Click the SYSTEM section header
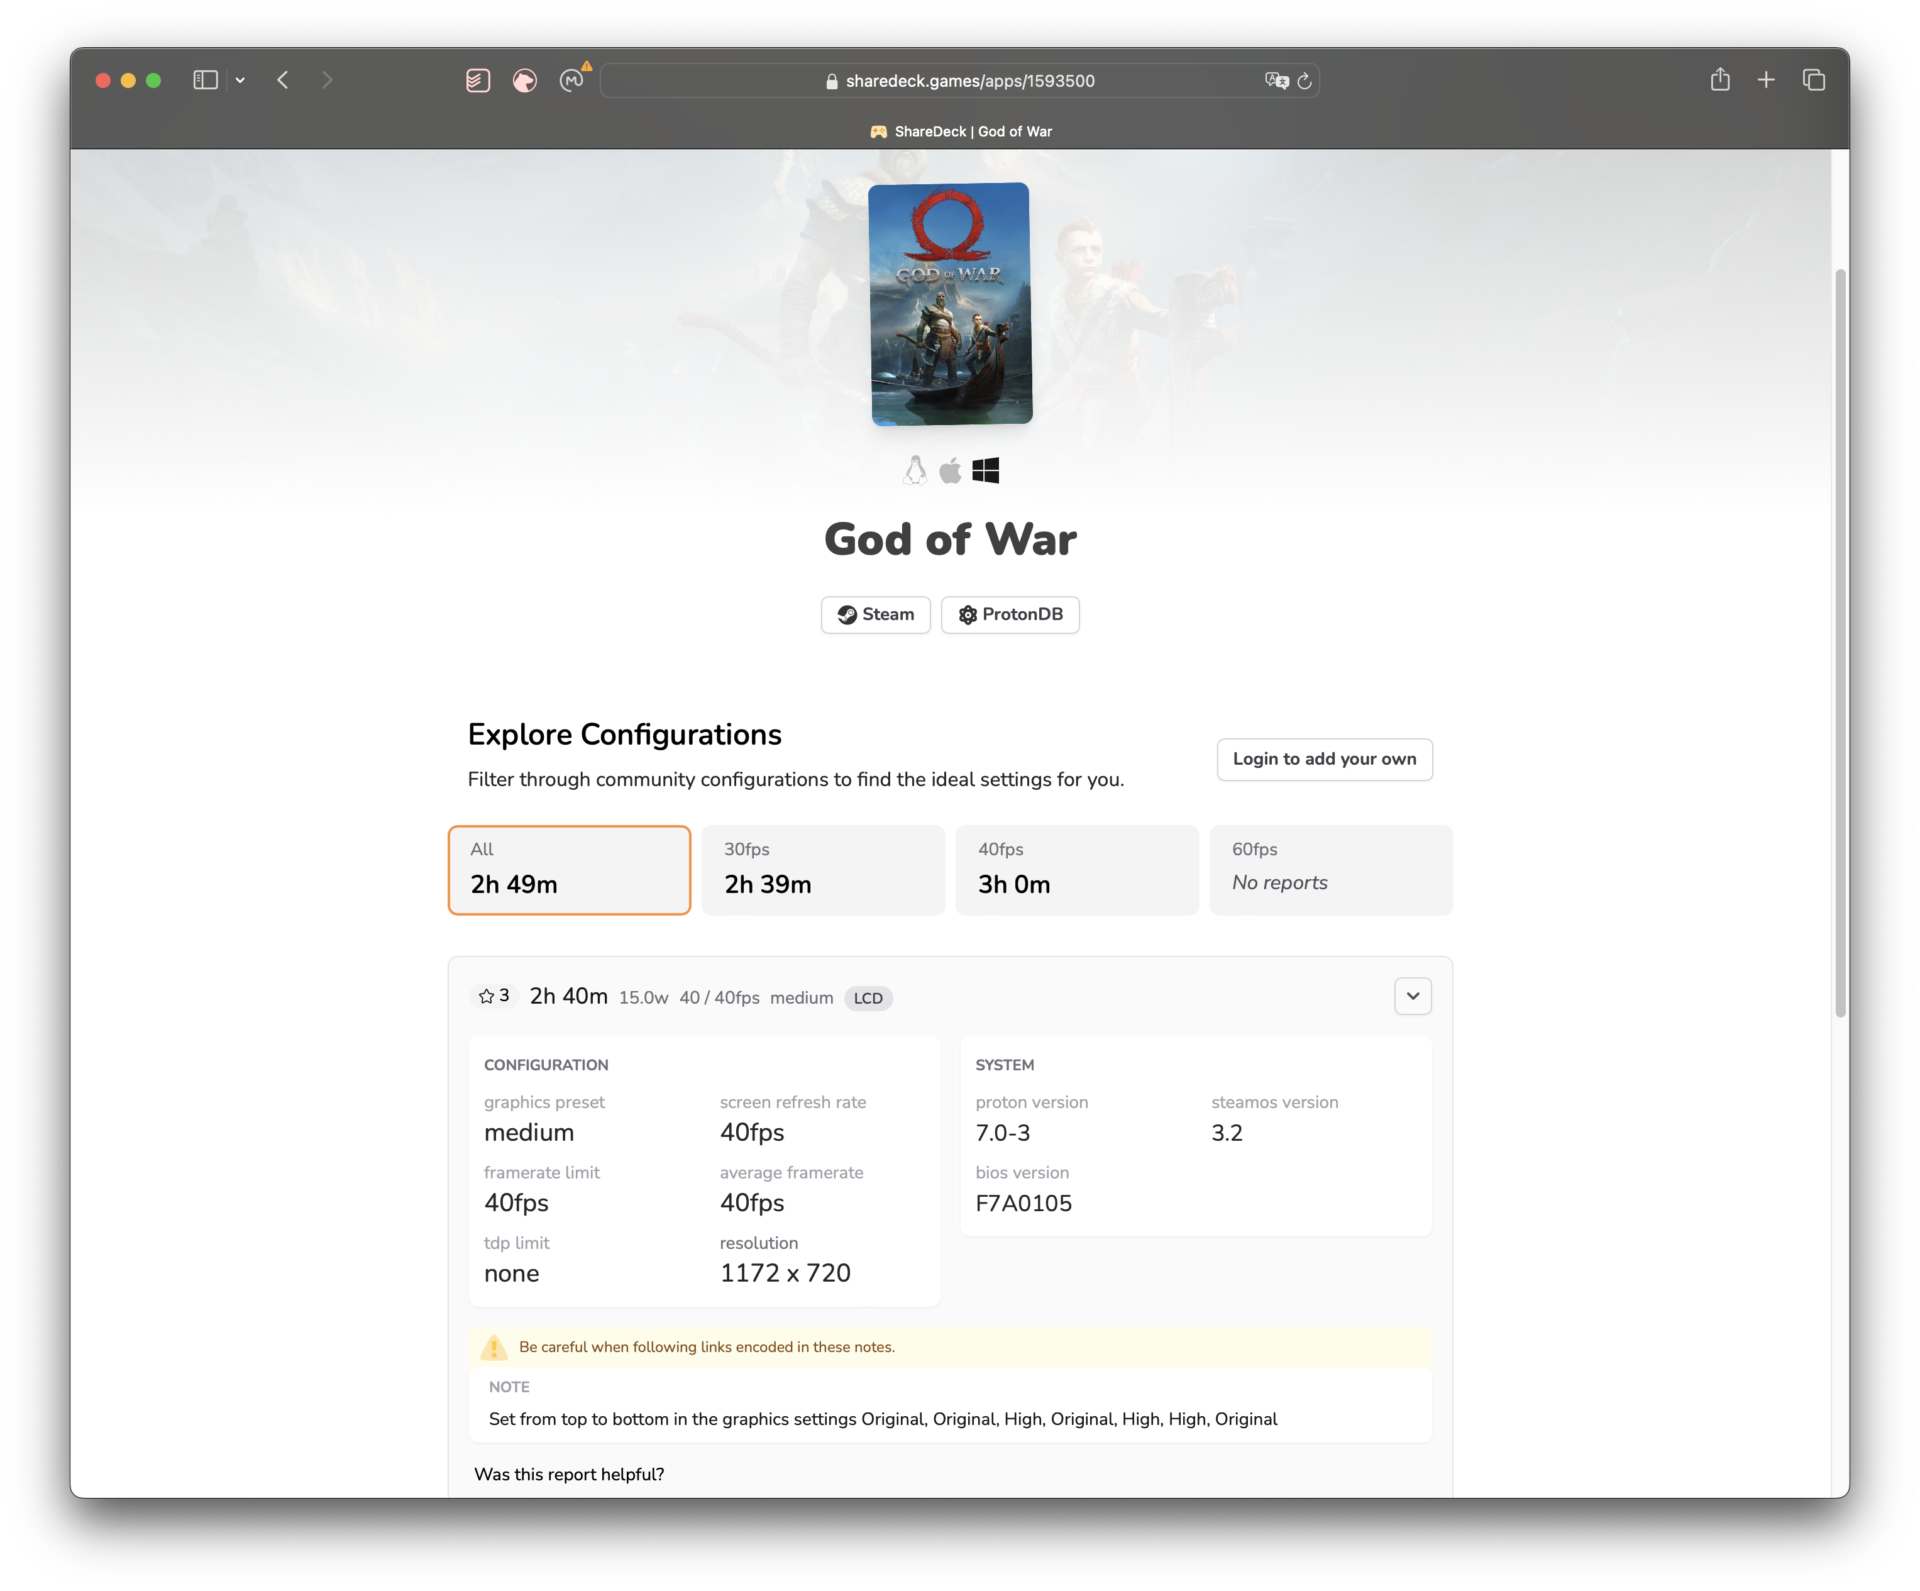Screen dimensions: 1920x1591 pos(1005,1065)
